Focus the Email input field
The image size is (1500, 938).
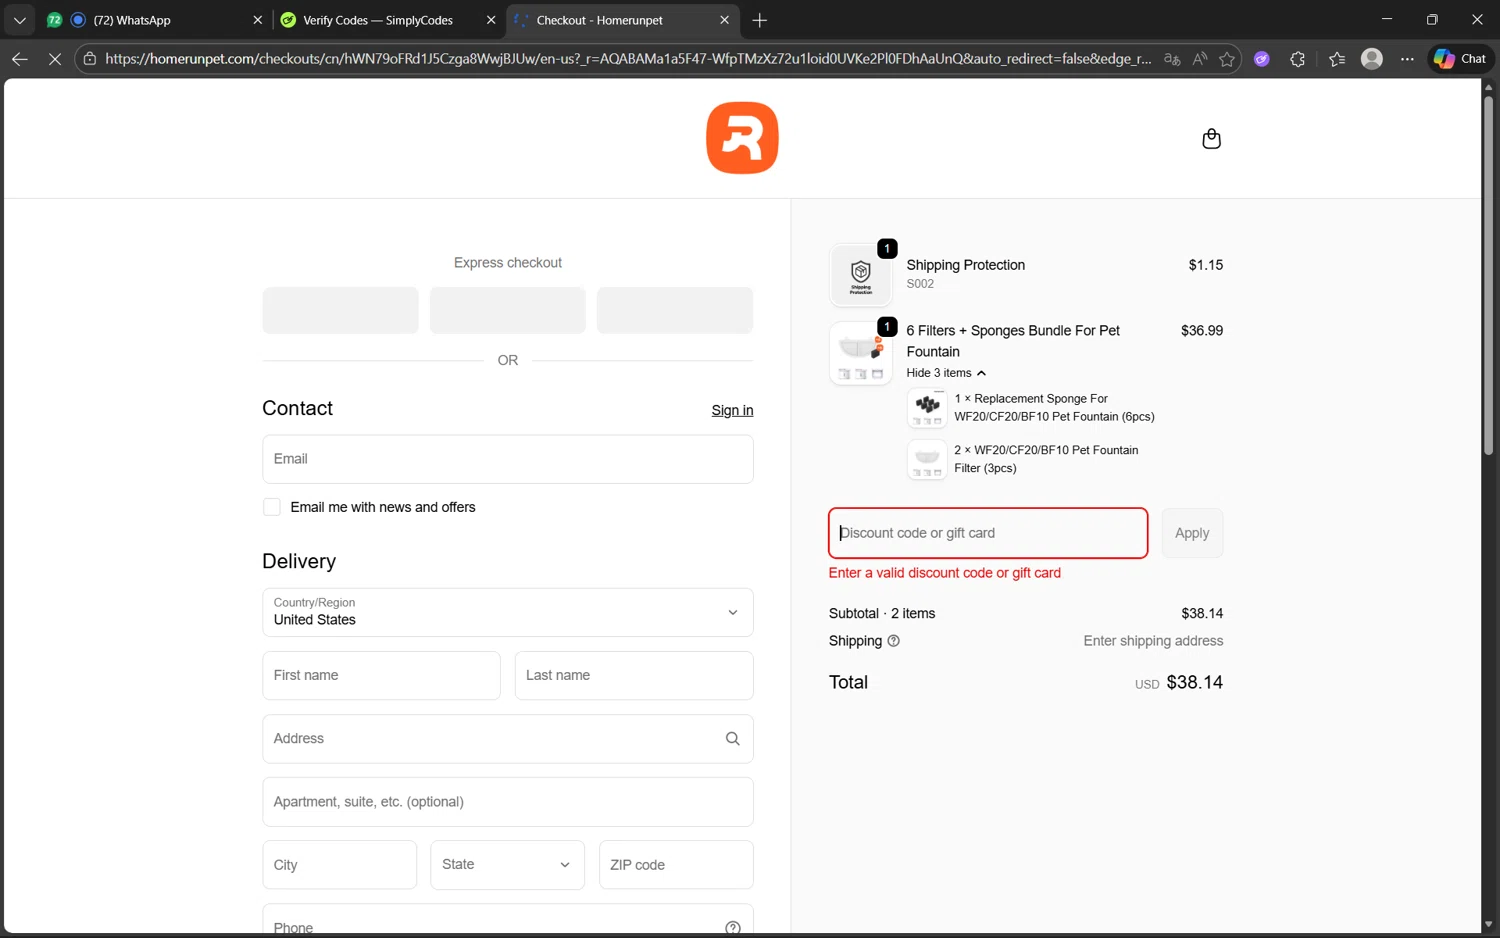pos(508,459)
